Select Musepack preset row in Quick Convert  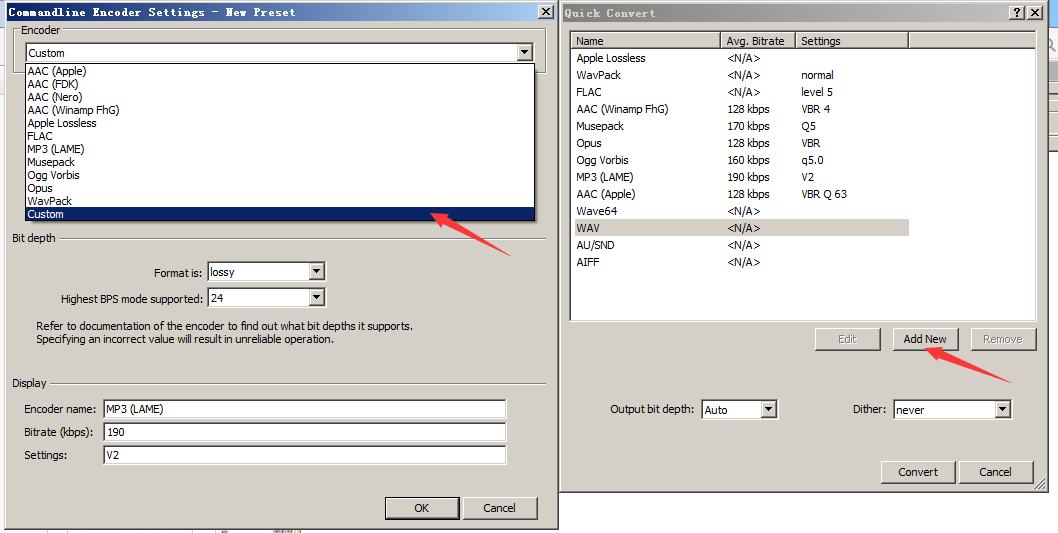[x=742, y=126]
